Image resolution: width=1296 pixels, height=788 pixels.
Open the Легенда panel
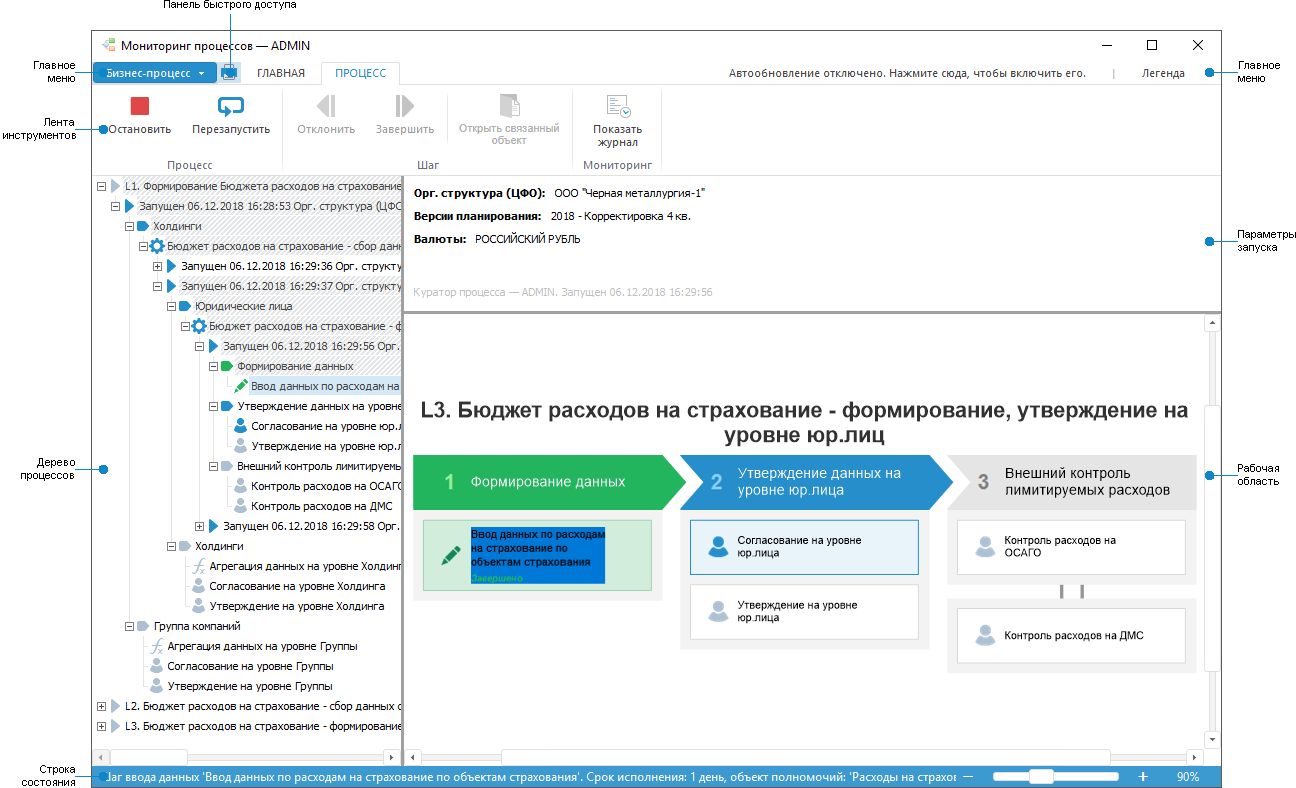click(1160, 72)
